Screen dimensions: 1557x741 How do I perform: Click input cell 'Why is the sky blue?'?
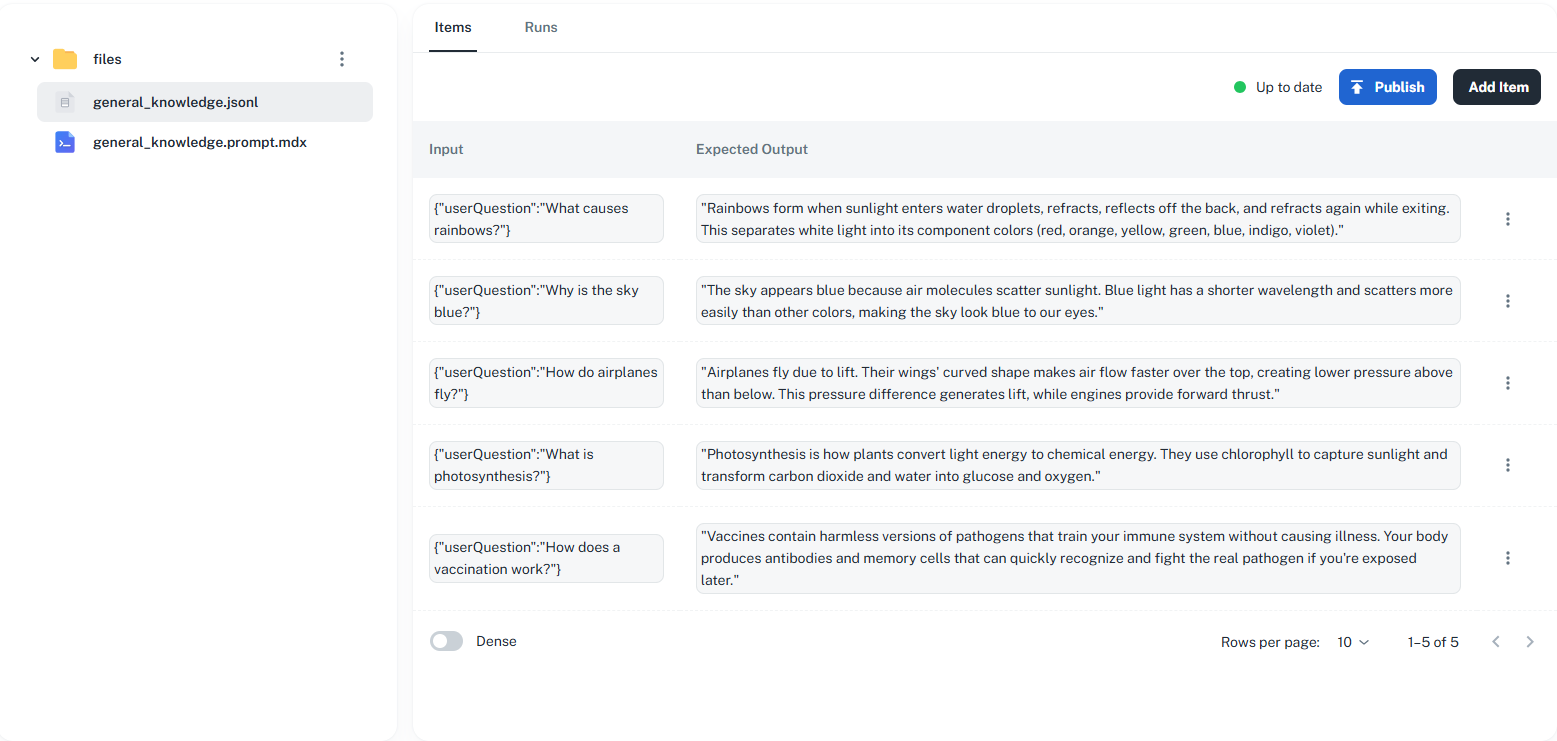tap(546, 300)
